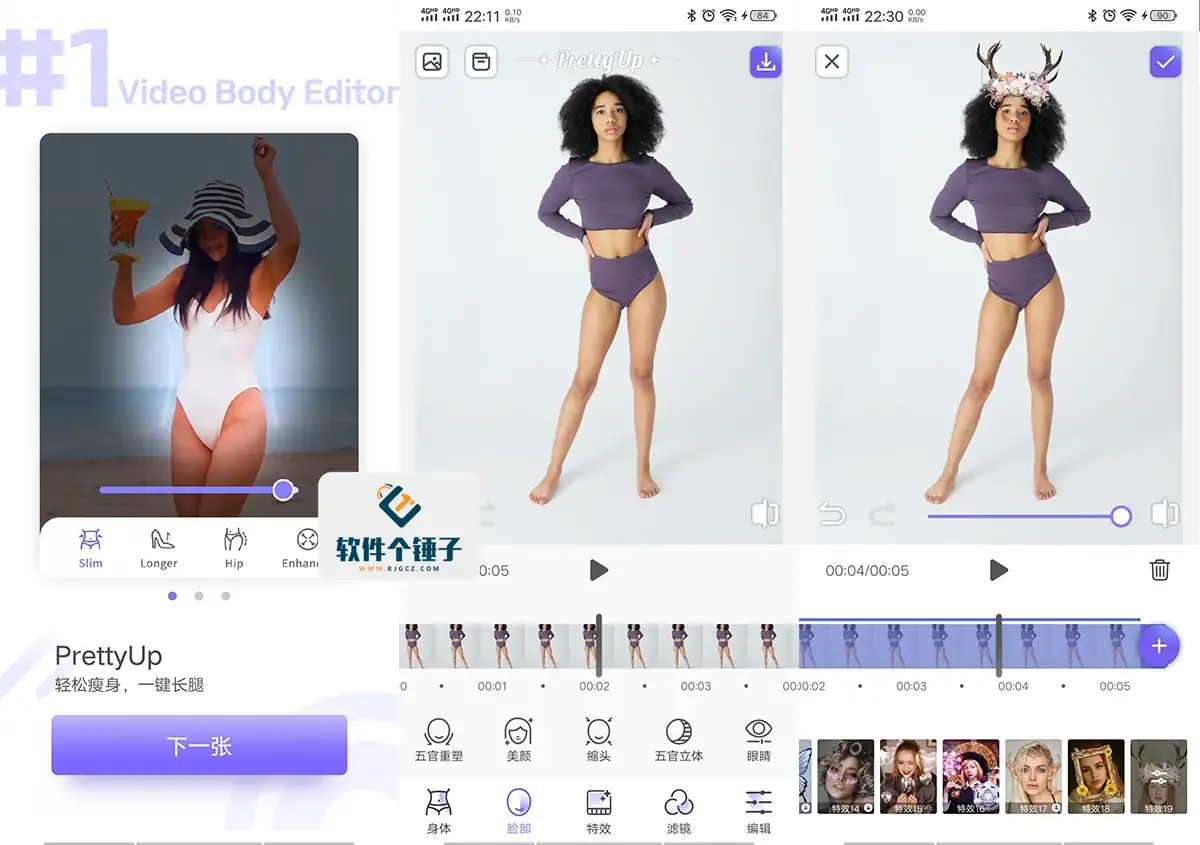Image resolution: width=1200 pixels, height=845 pixels.
Task: Switch to the 特效 effects tab
Action: point(599,811)
